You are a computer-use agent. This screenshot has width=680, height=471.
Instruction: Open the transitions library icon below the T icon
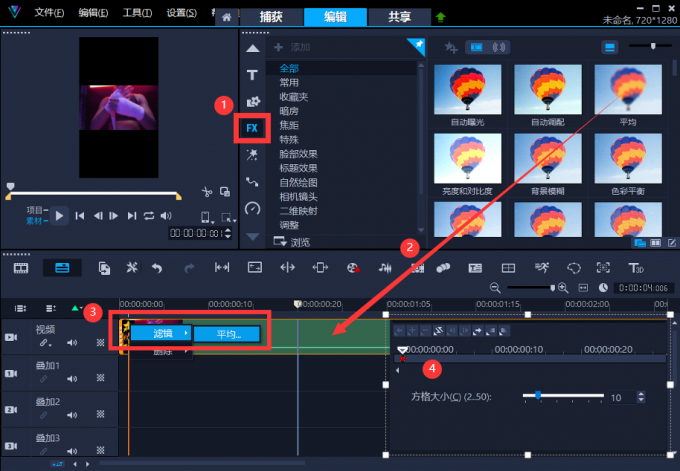pyautogui.click(x=253, y=101)
